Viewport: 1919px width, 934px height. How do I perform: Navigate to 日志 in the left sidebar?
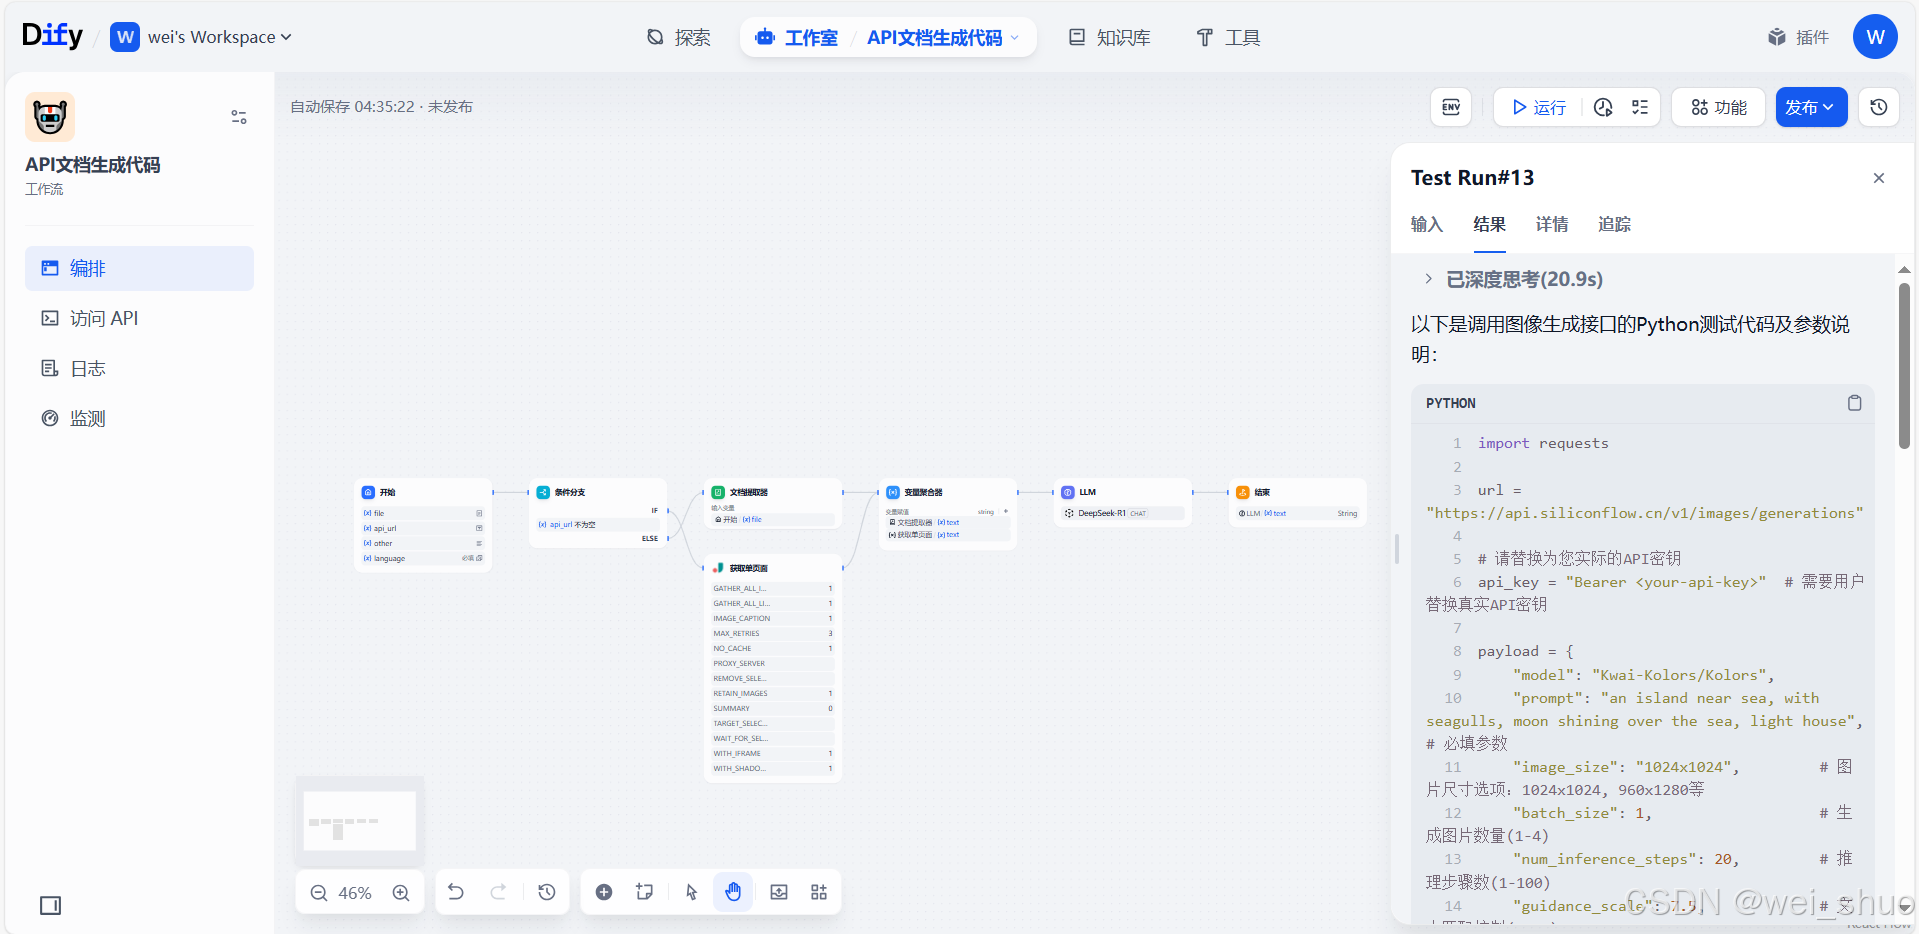[86, 368]
